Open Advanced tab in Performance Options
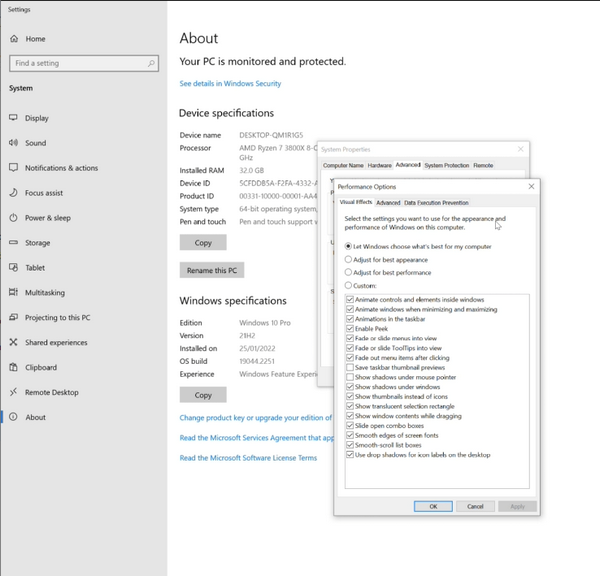 tap(388, 203)
